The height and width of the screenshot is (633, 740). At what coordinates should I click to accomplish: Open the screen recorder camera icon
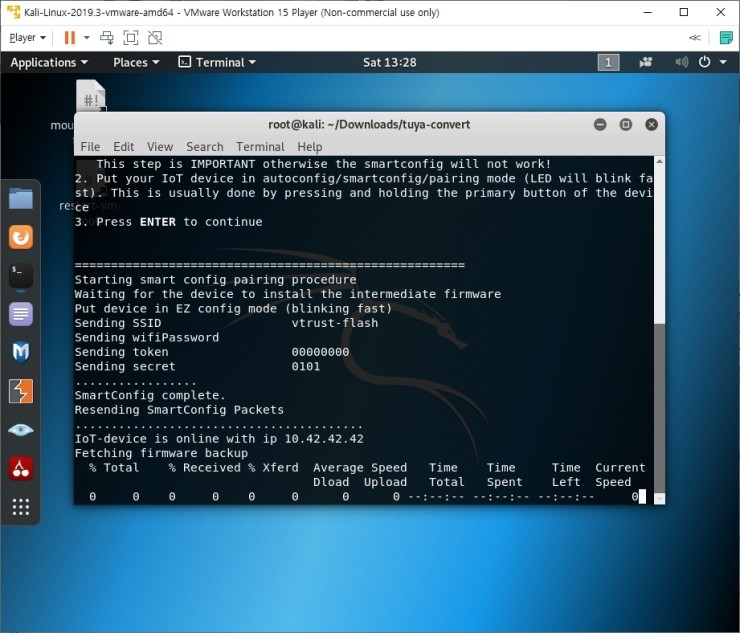point(646,62)
